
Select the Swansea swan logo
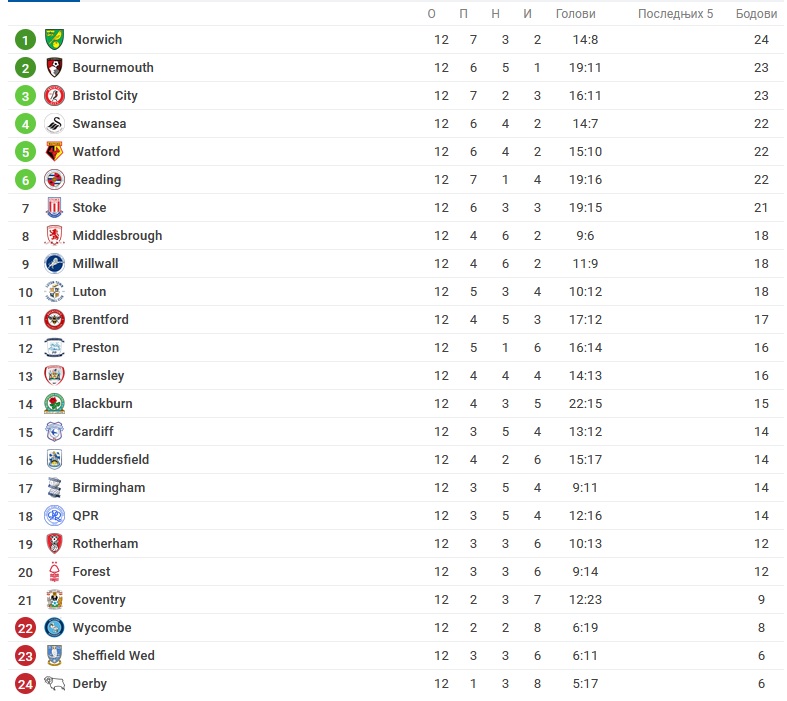pyautogui.click(x=54, y=124)
